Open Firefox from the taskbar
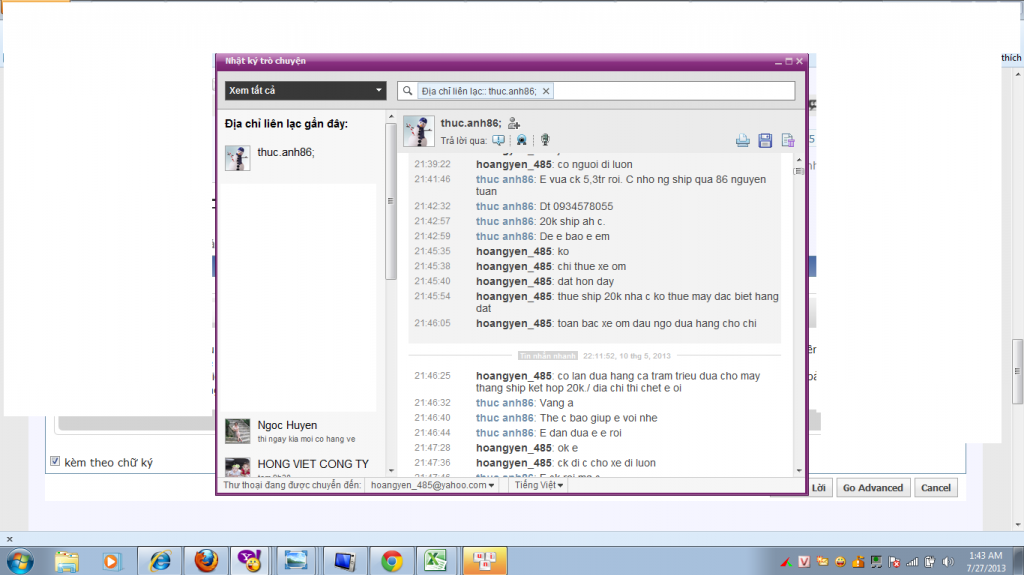 coord(206,560)
